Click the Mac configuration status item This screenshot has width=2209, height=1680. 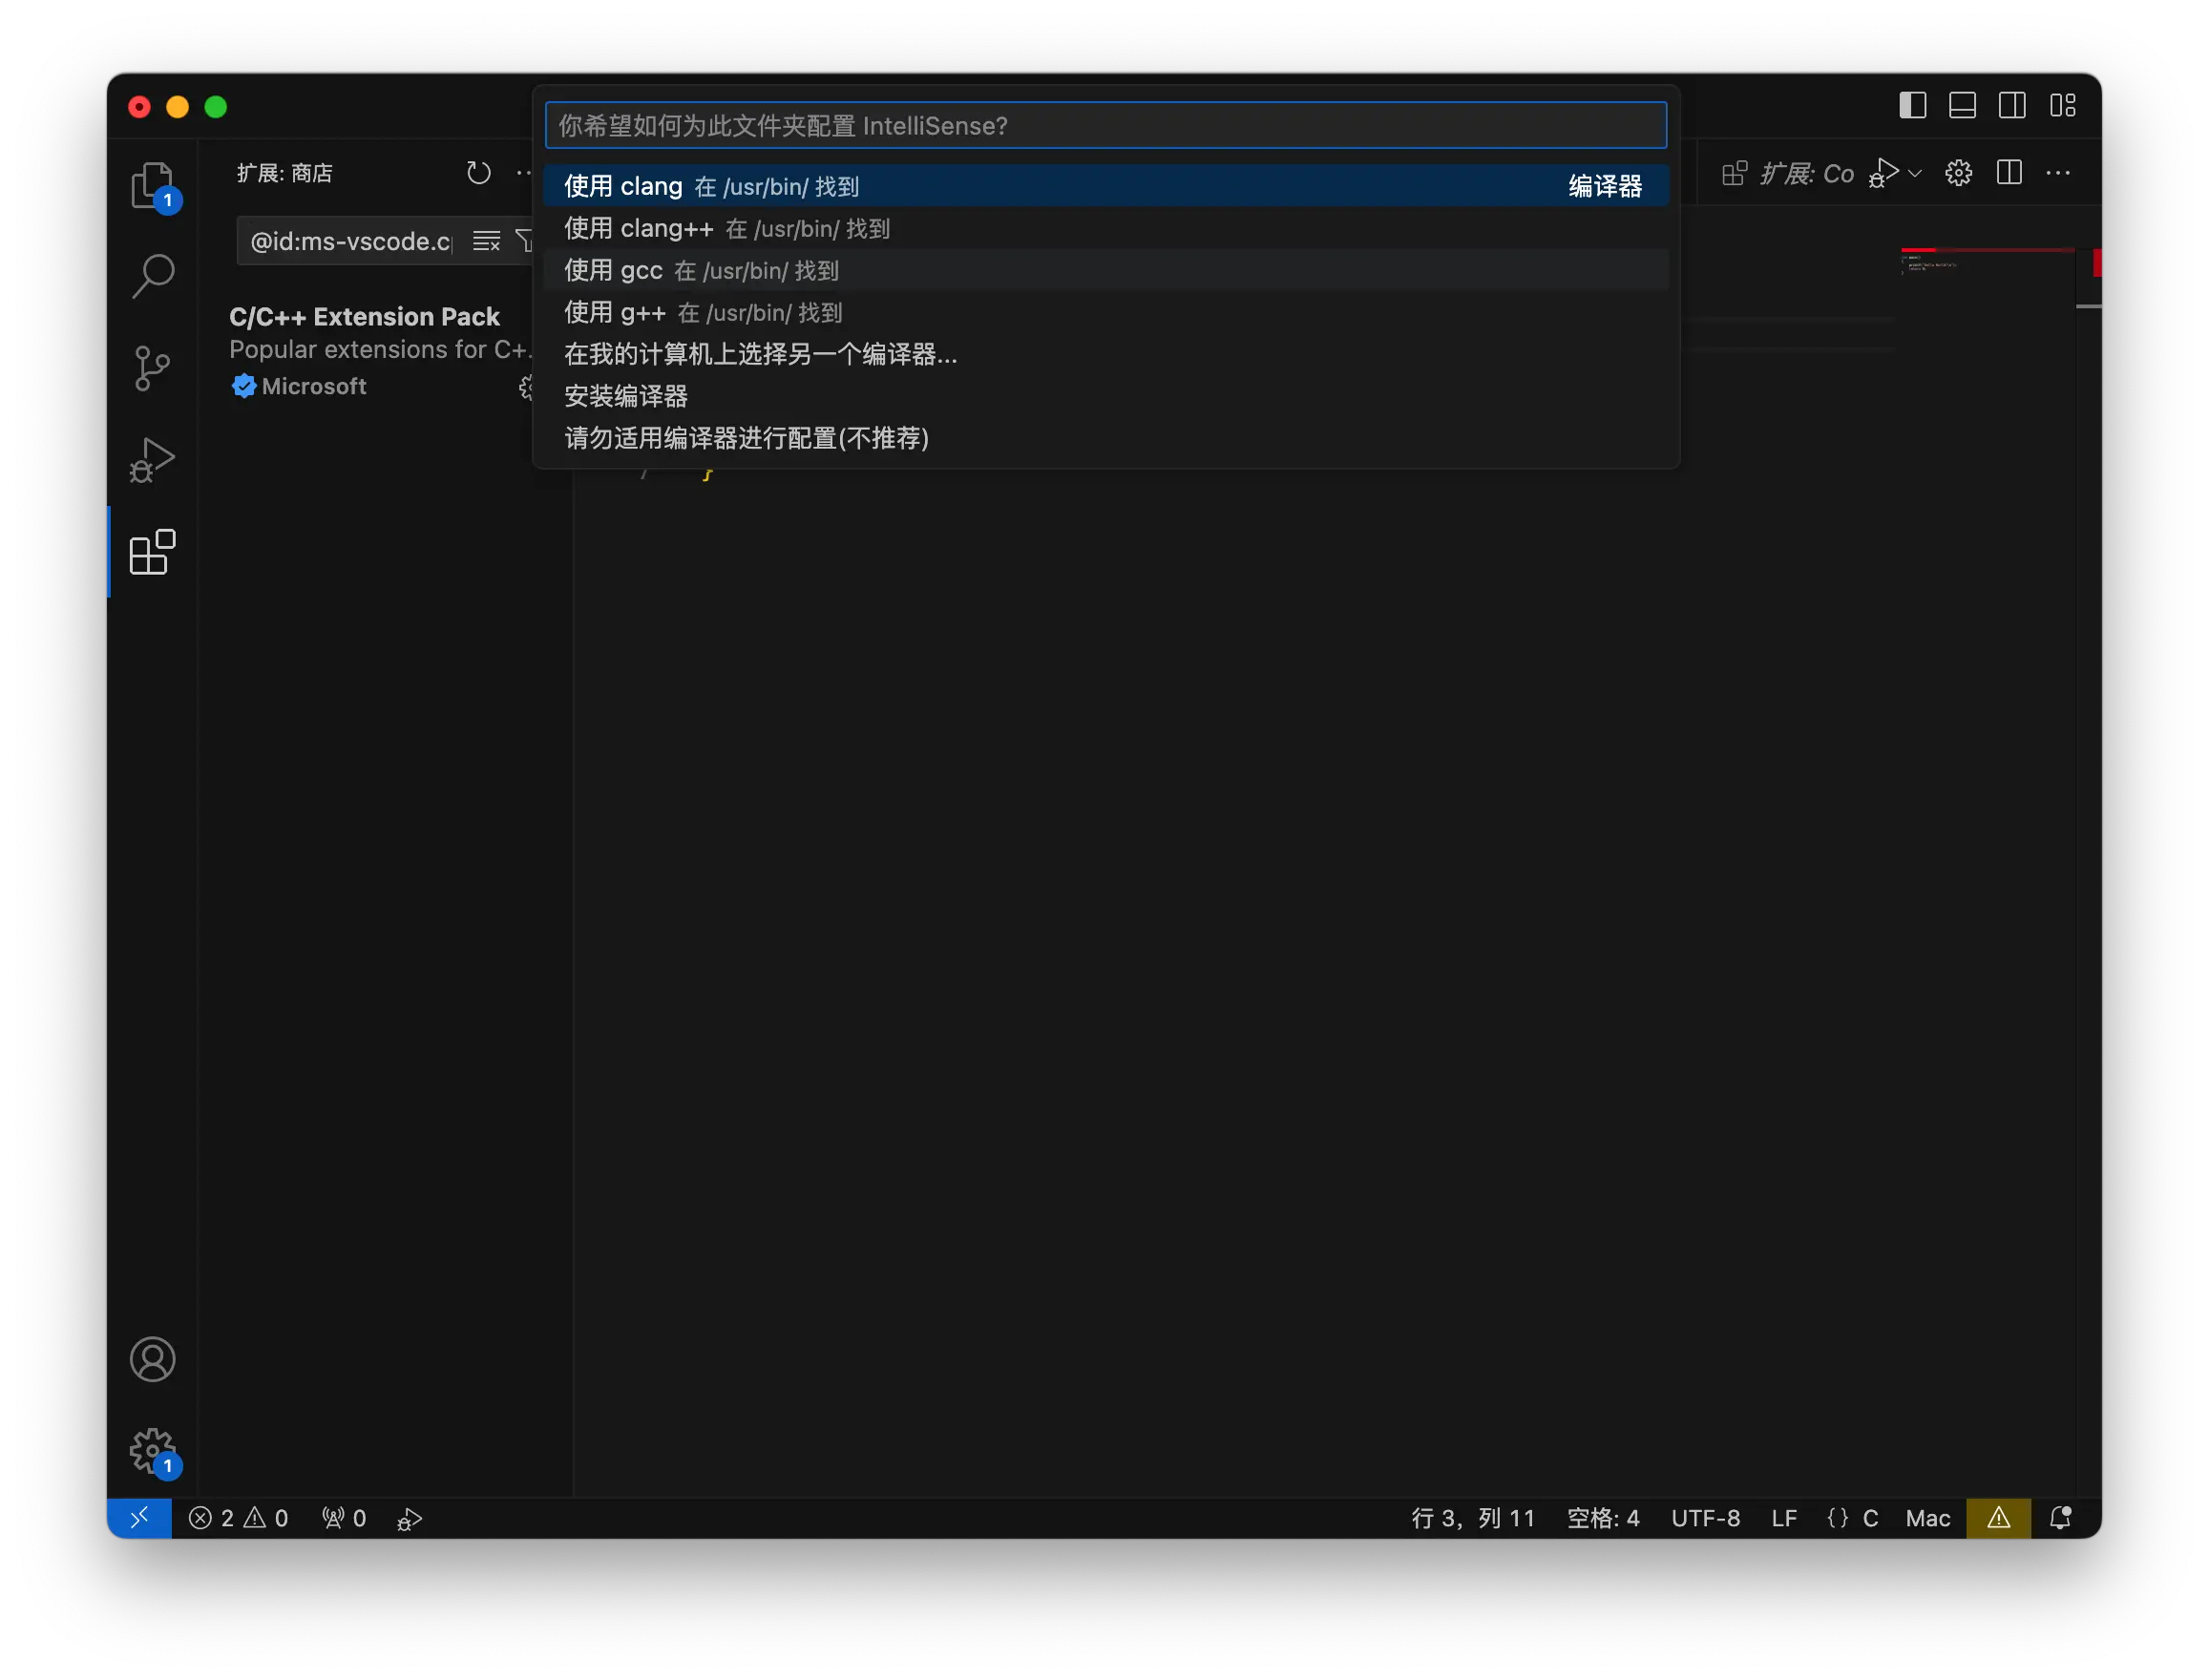(1927, 1517)
